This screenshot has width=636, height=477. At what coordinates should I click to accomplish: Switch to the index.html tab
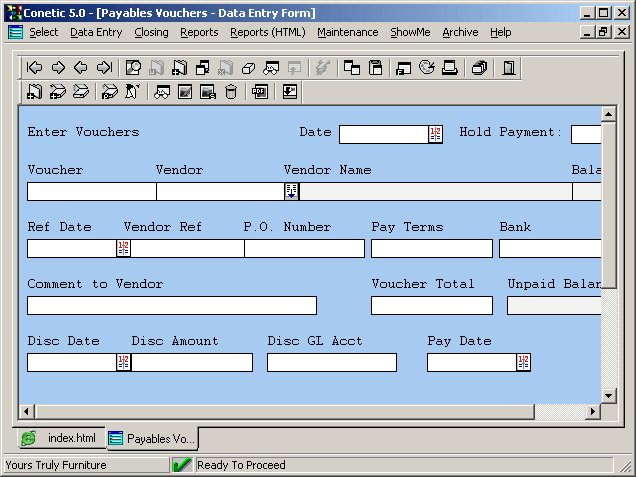pos(60,438)
